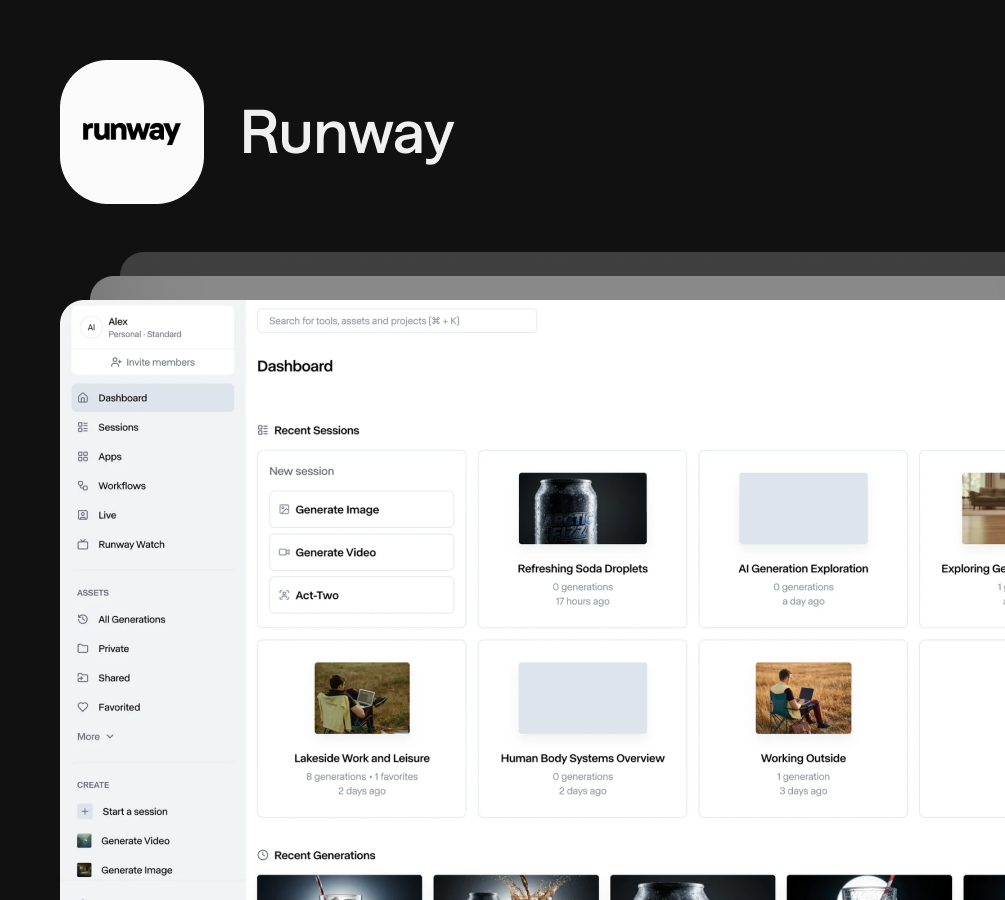
Task: Click the Shared folder icon
Action: click(83, 678)
